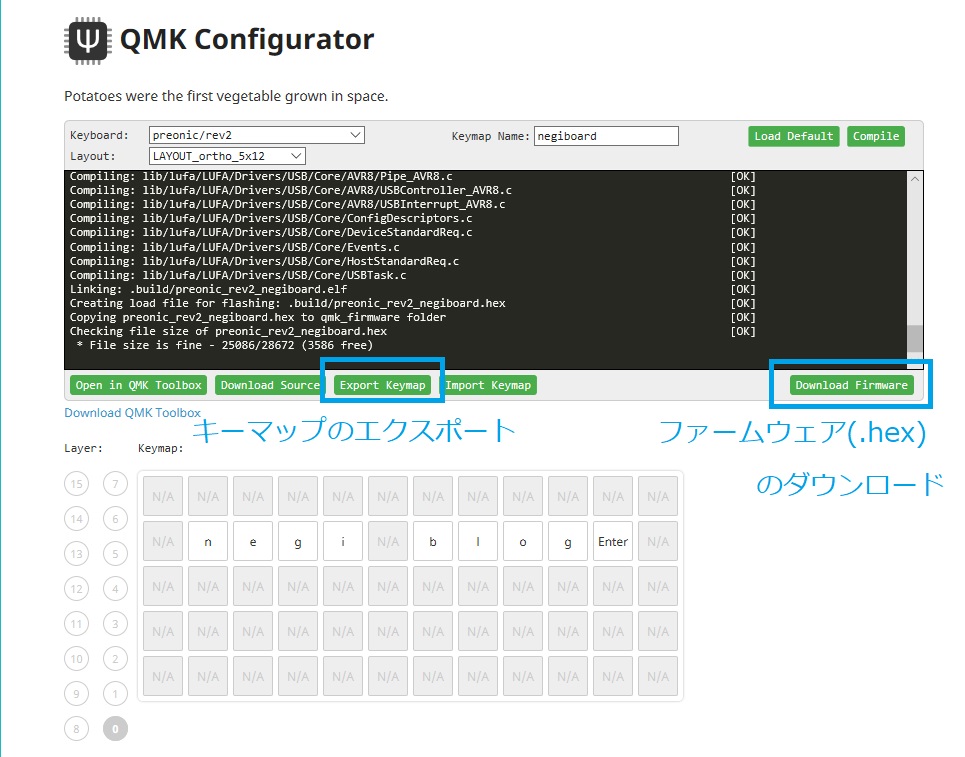Select layer 13
This screenshot has width=965, height=757.
(76, 554)
